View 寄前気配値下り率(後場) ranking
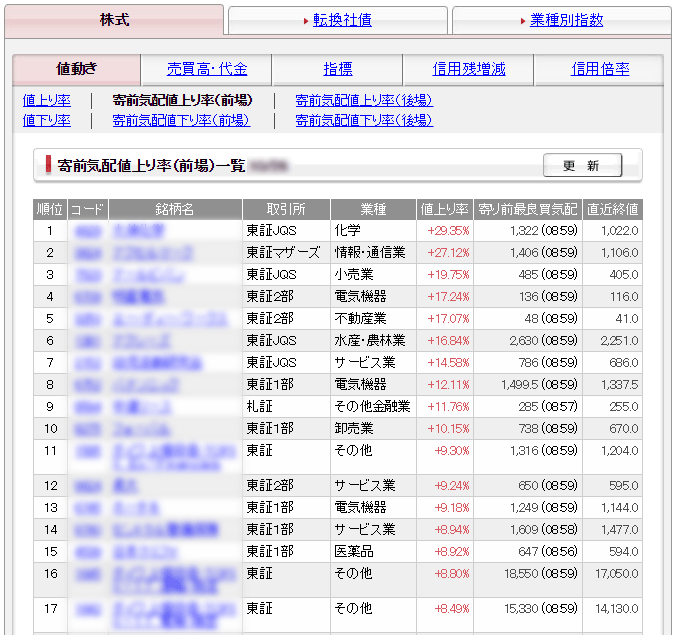 [364, 120]
